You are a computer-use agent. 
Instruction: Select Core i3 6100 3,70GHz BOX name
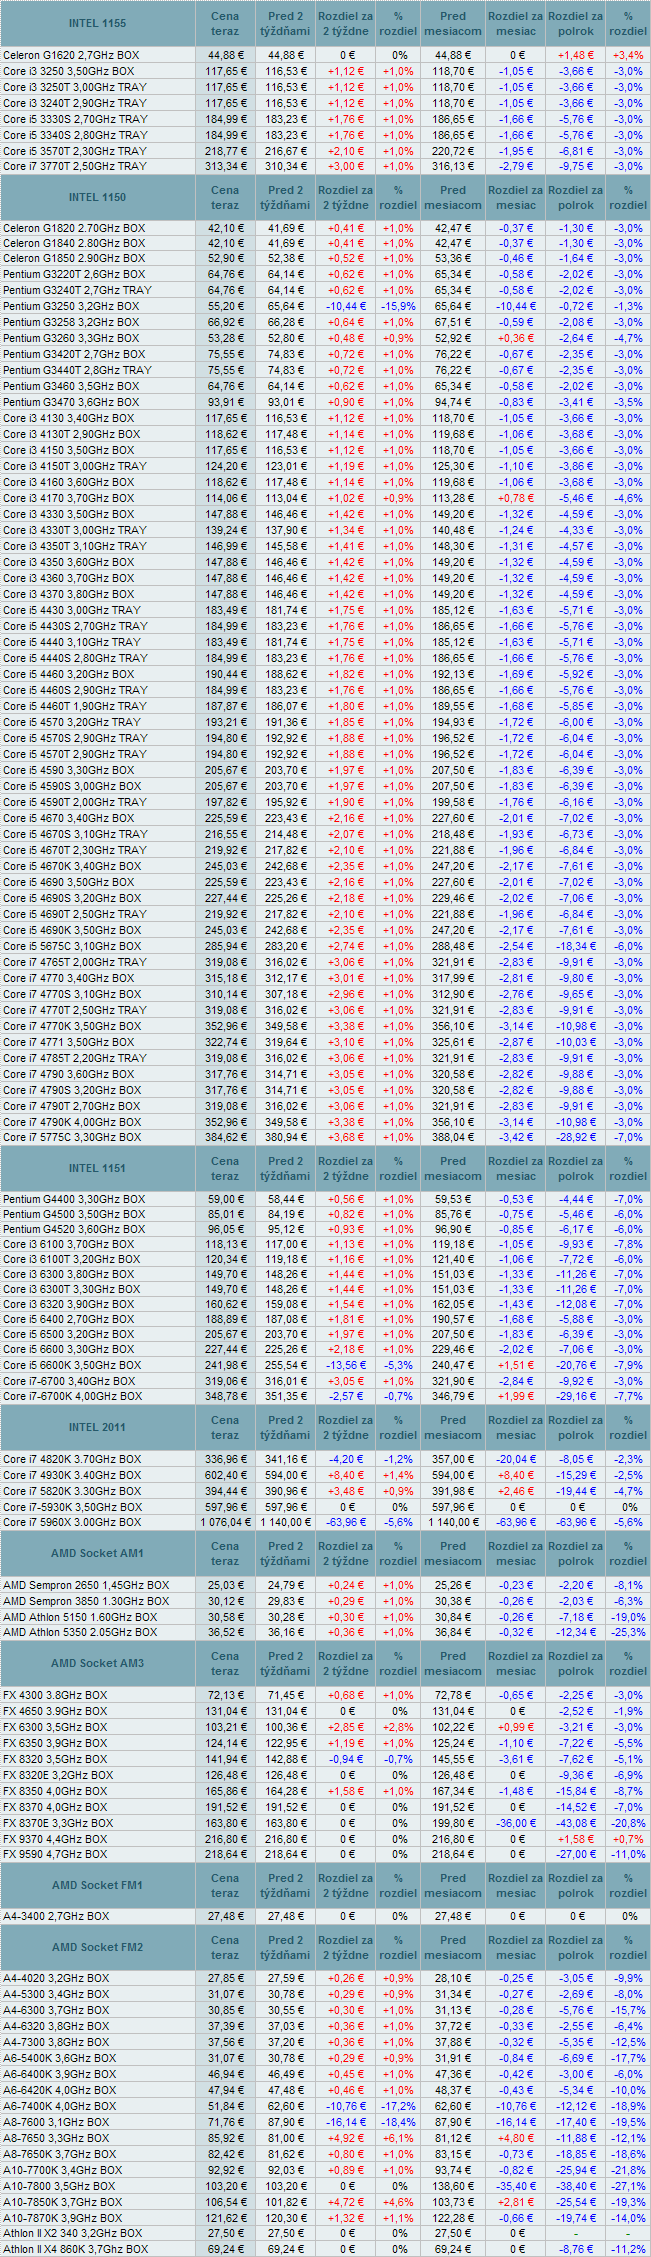(x=69, y=1244)
